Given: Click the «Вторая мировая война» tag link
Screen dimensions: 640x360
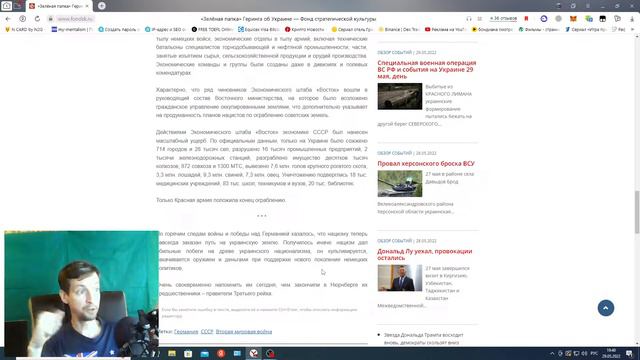Looking at the screenshot, I should [x=244, y=331].
